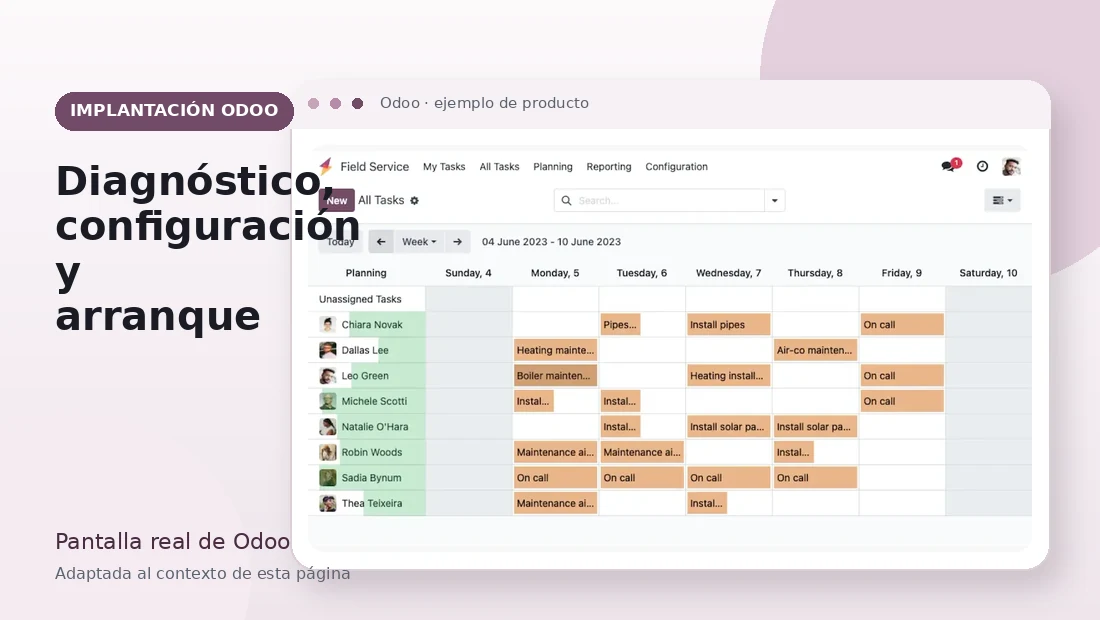
Task: Click the Field Service app title
Action: (x=375, y=167)
